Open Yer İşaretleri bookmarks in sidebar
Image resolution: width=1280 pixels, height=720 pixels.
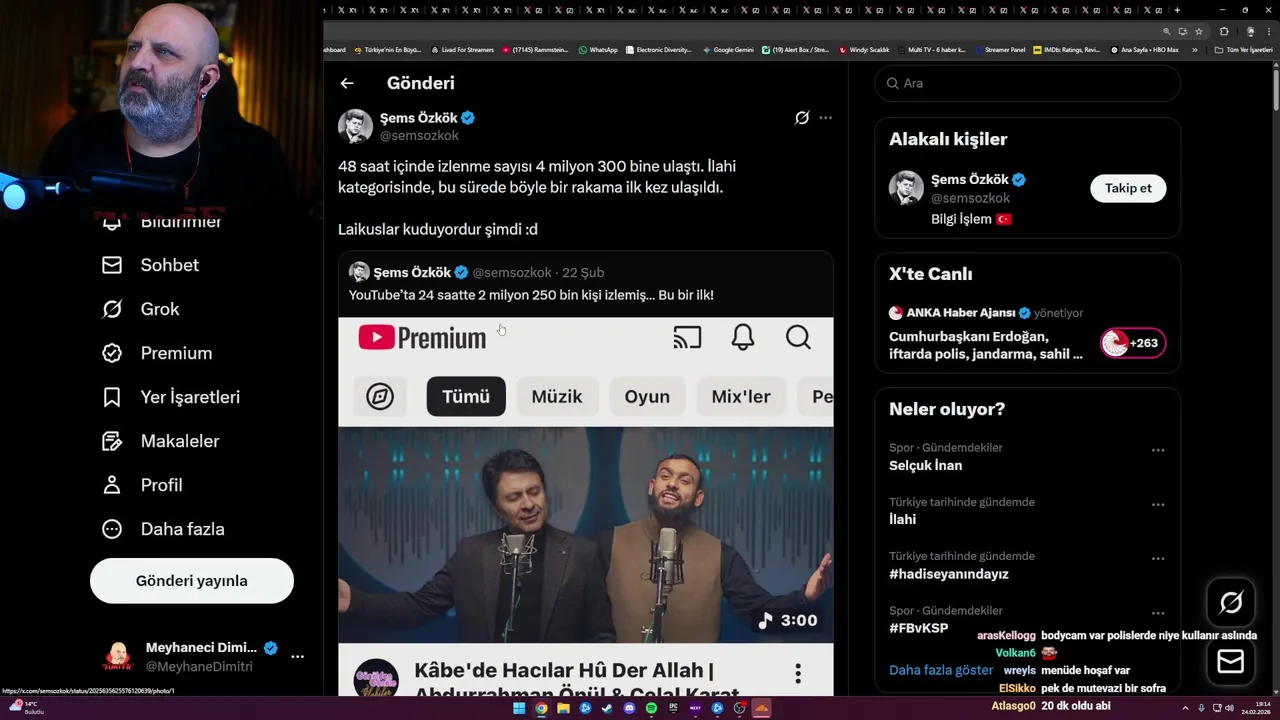pyautogui.click(x=171, y=397)
